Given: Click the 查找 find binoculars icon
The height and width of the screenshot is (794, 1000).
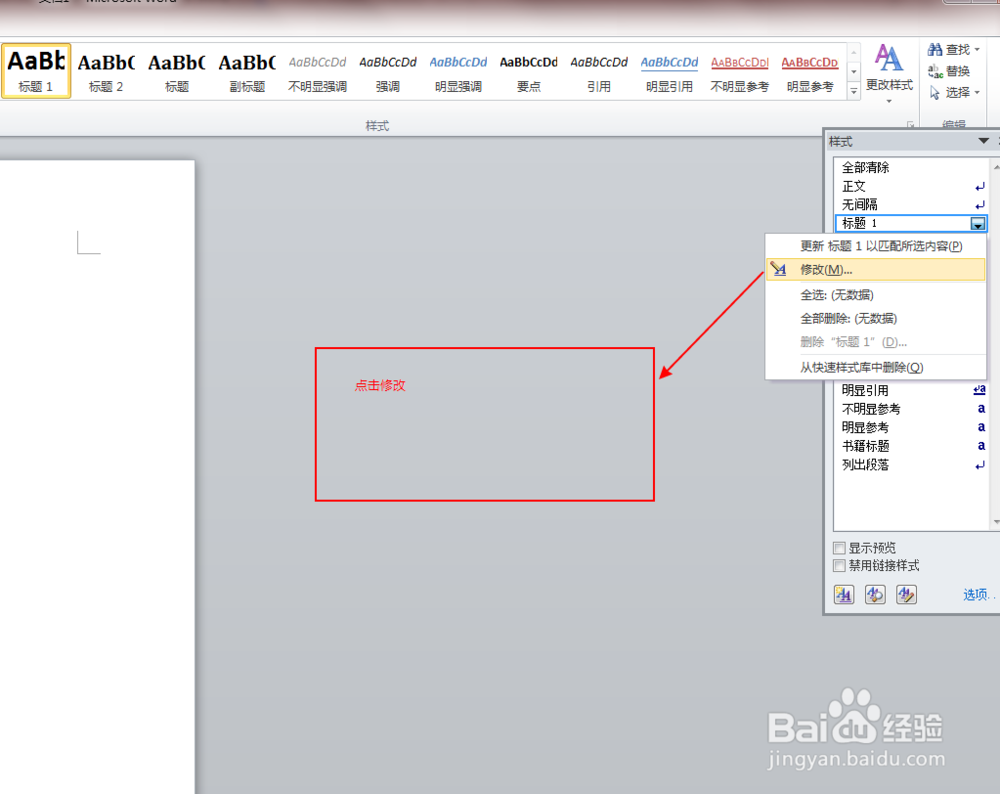Looking at the screenshot, I should click(x=935, y=50).
